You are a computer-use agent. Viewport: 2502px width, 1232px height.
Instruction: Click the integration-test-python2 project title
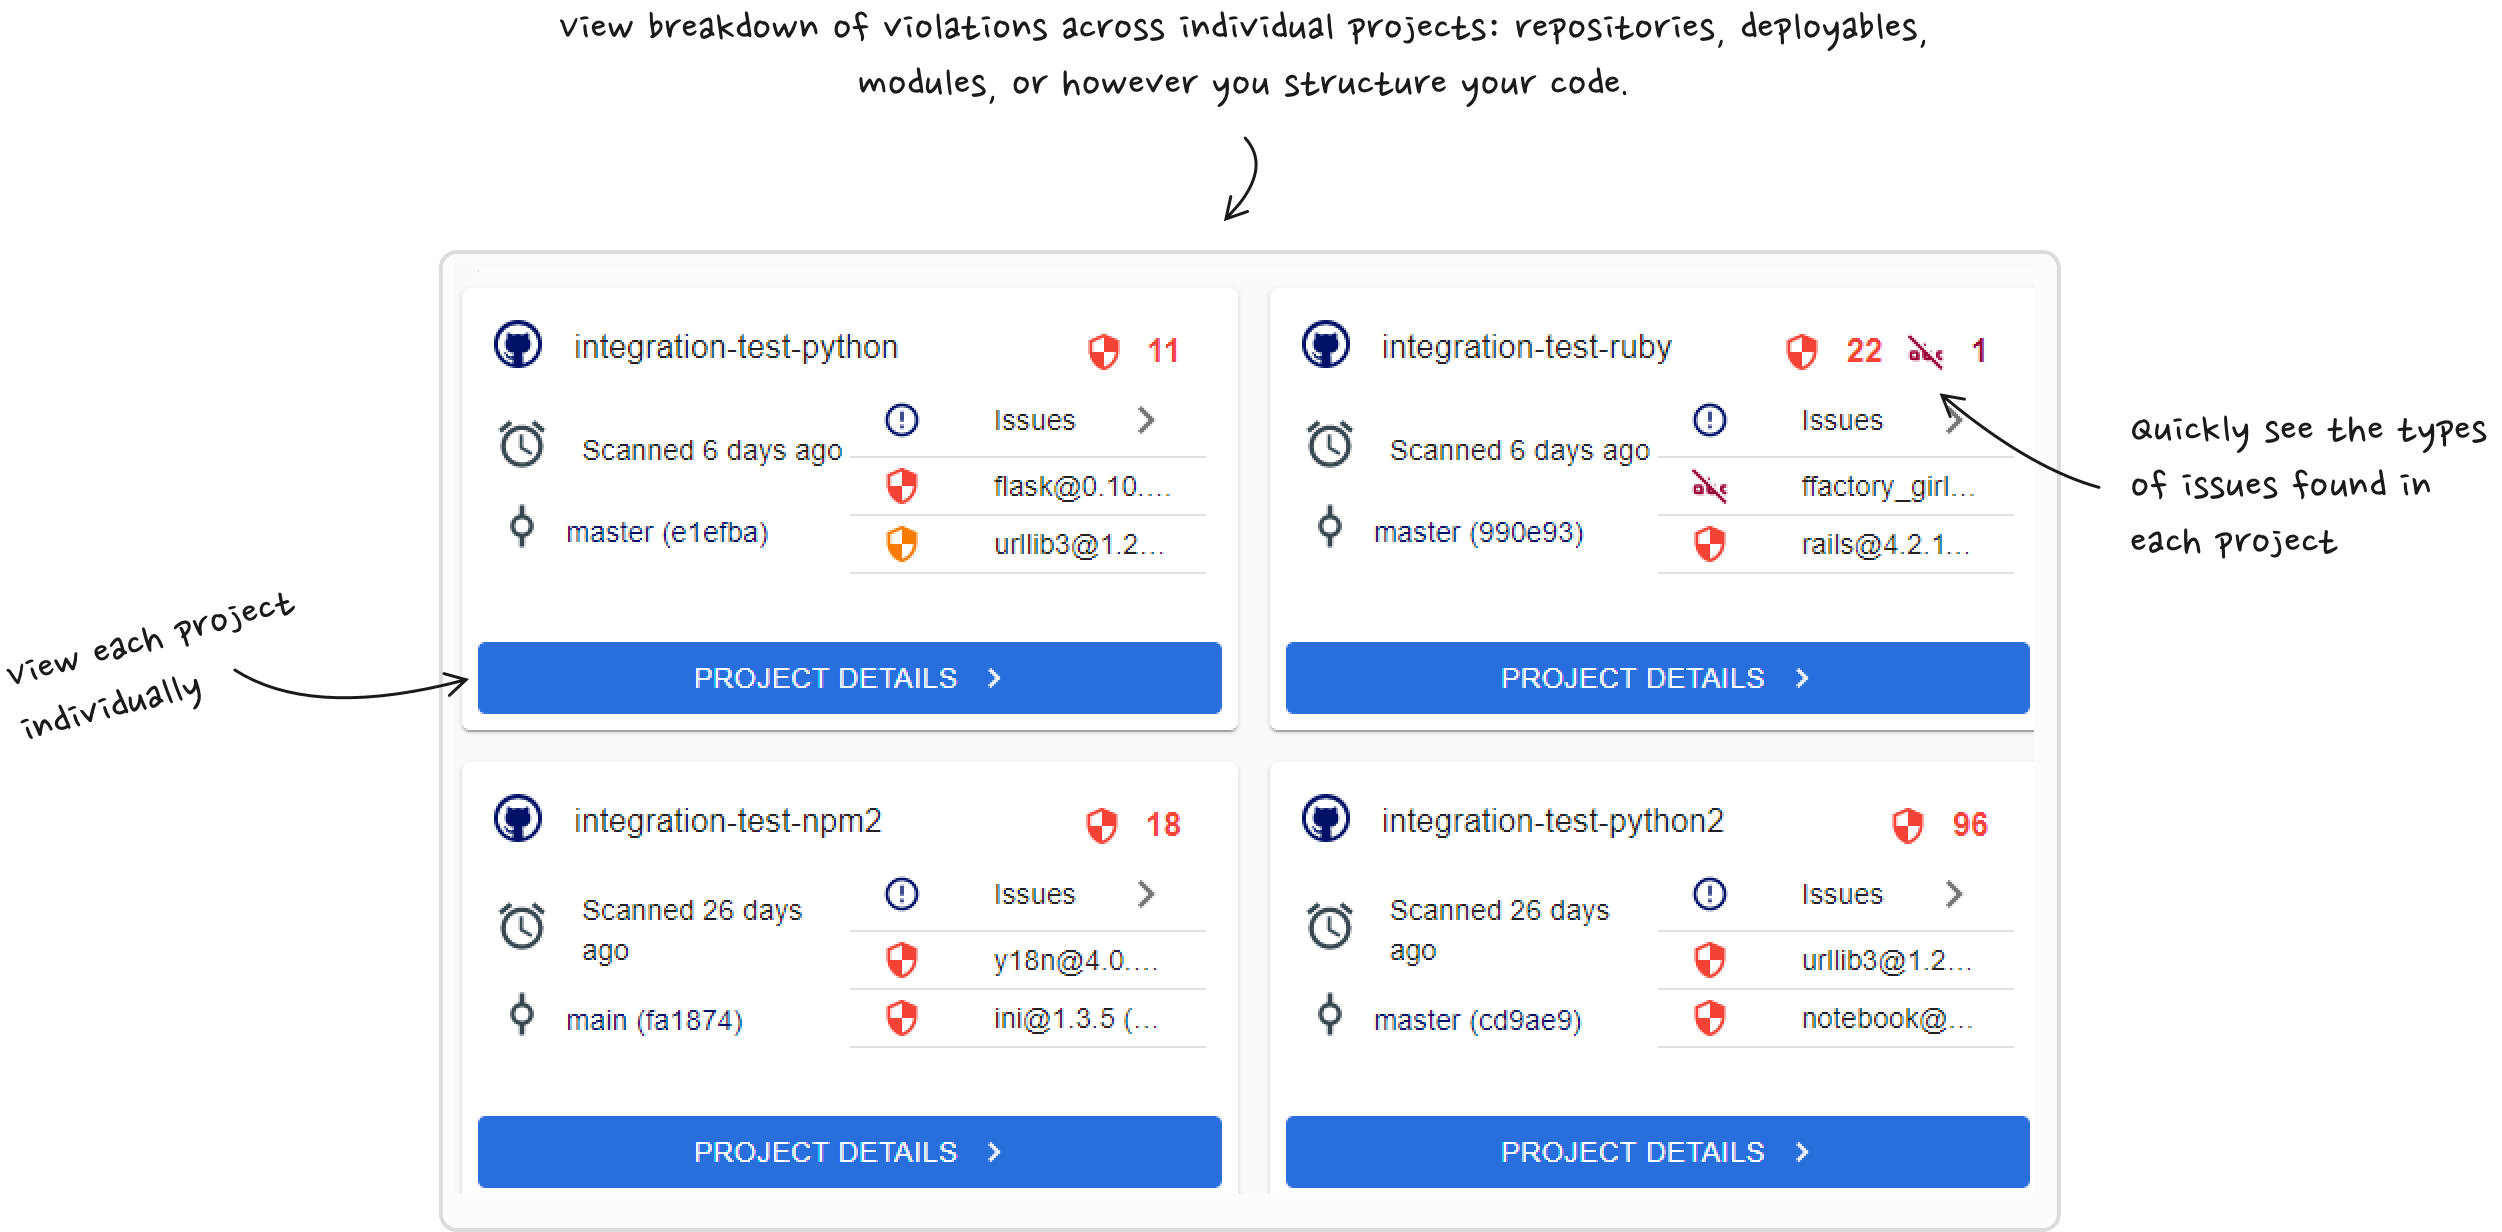coord(1552,821)
